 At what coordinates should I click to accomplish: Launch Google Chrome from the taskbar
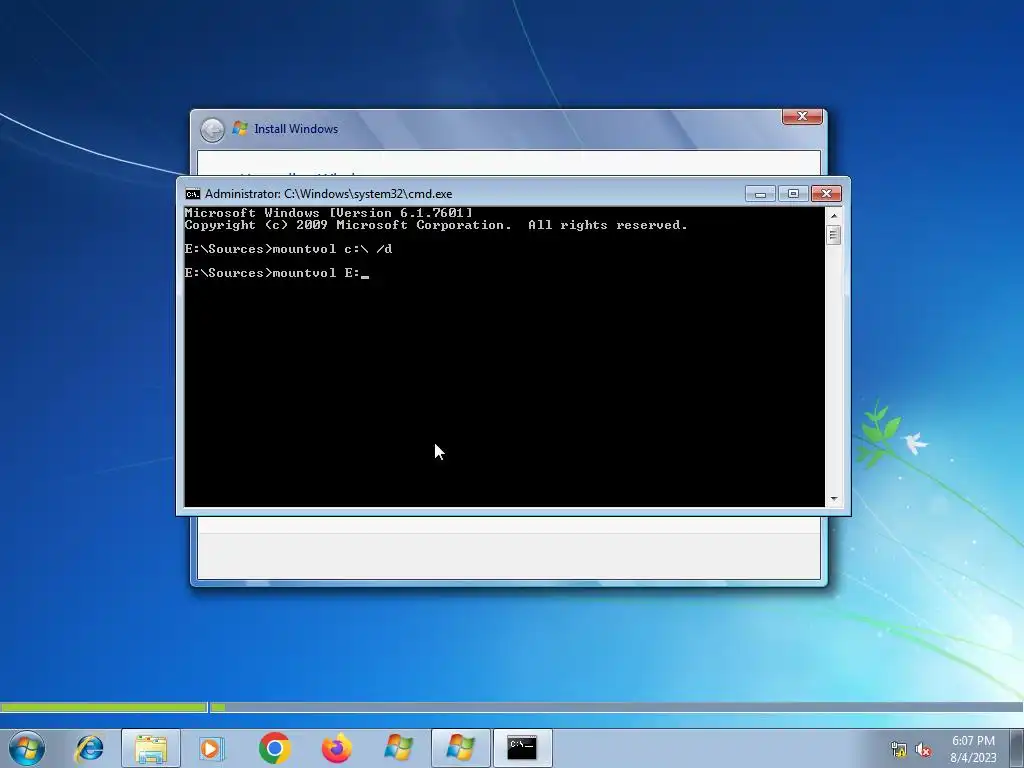pyautogui.click(x=274, y=748)
